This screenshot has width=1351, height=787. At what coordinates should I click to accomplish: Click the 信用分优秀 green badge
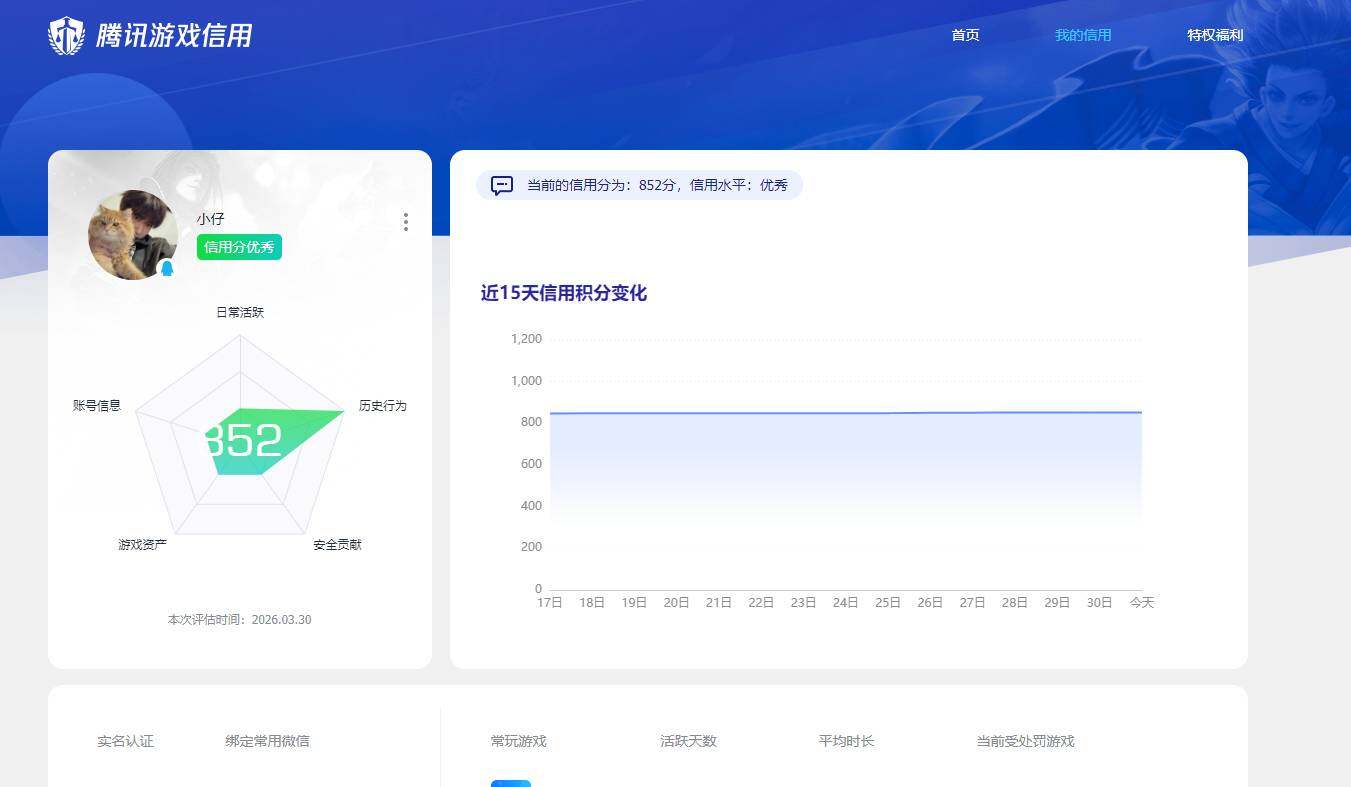point(239,247)
